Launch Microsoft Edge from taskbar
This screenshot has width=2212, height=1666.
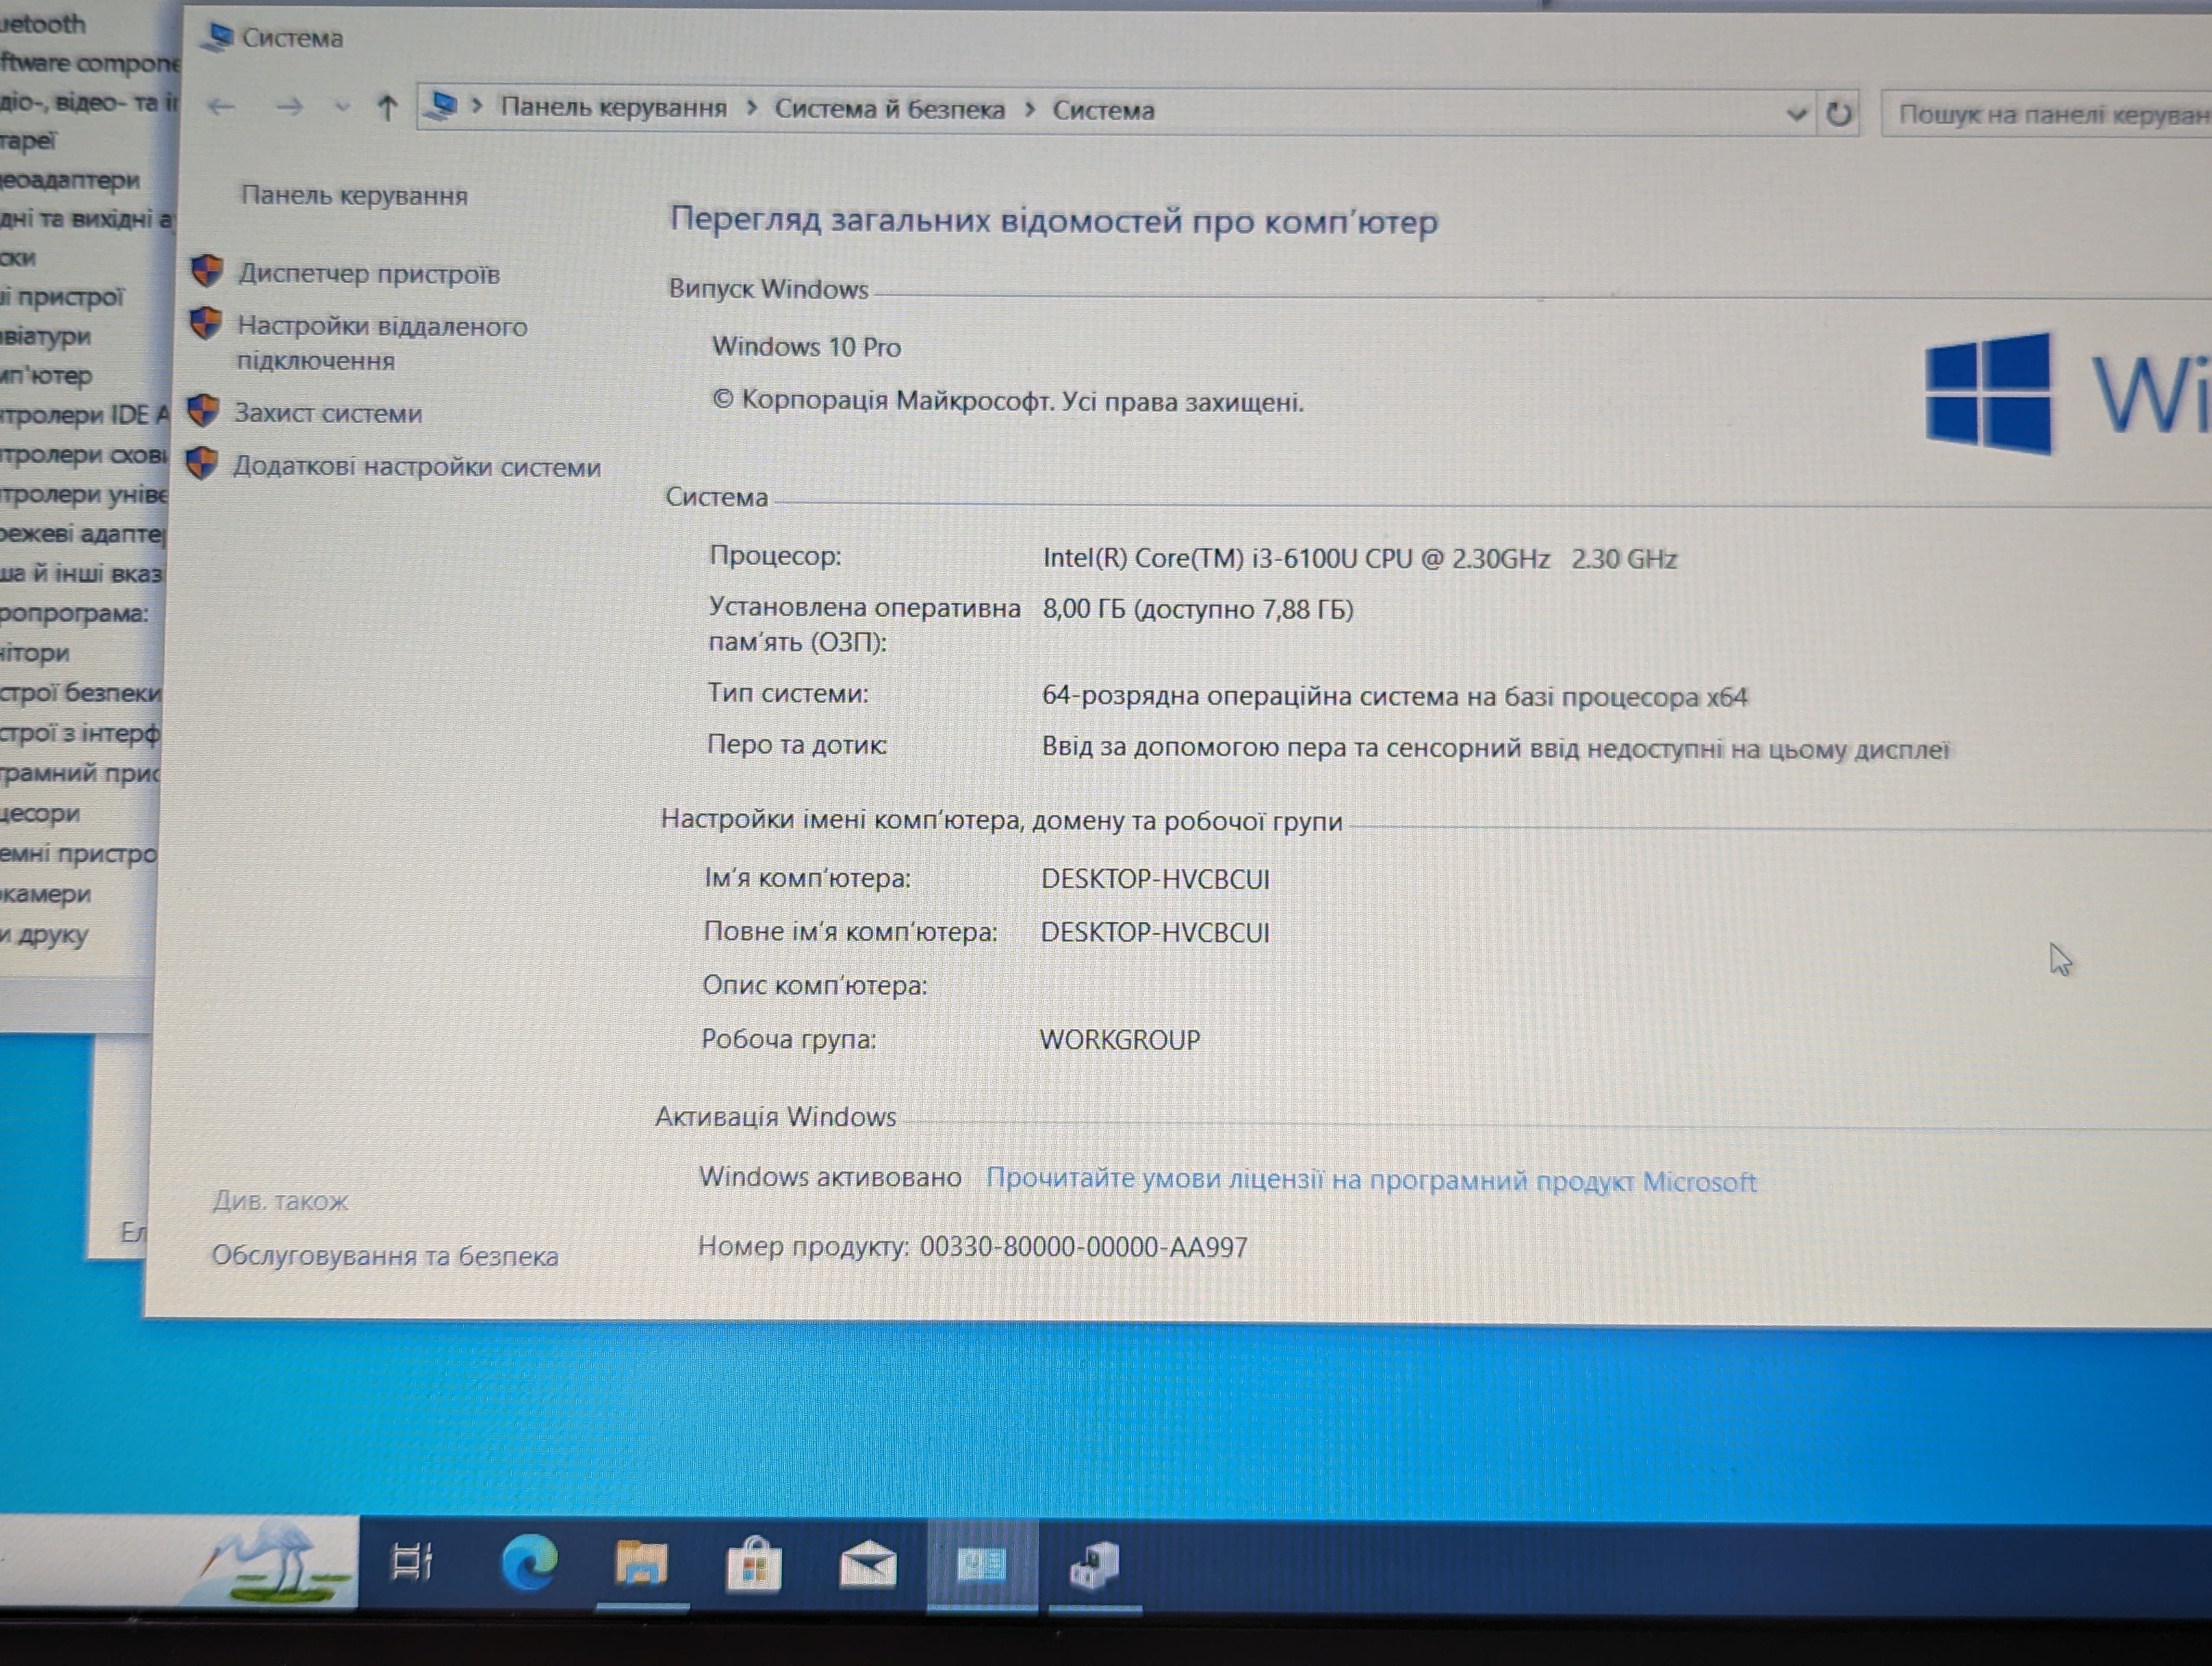(528, 1562)
